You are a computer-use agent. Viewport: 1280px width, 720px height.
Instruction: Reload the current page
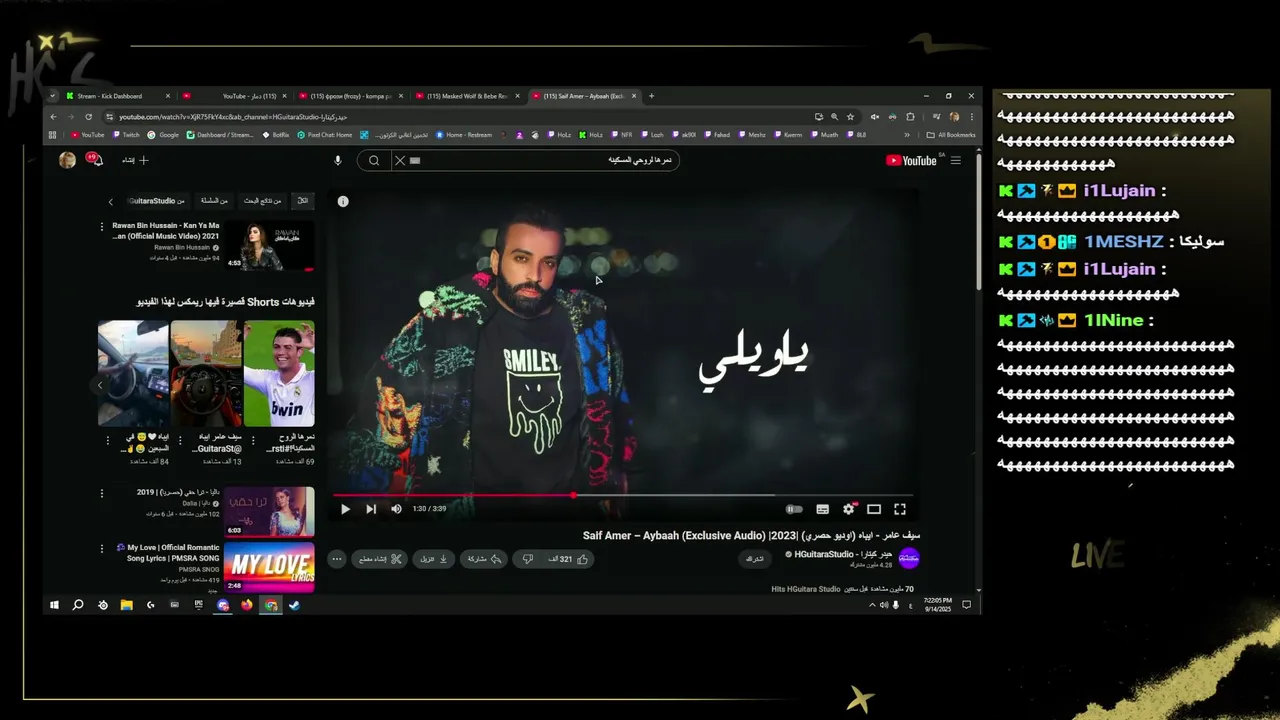pos(88,116)
